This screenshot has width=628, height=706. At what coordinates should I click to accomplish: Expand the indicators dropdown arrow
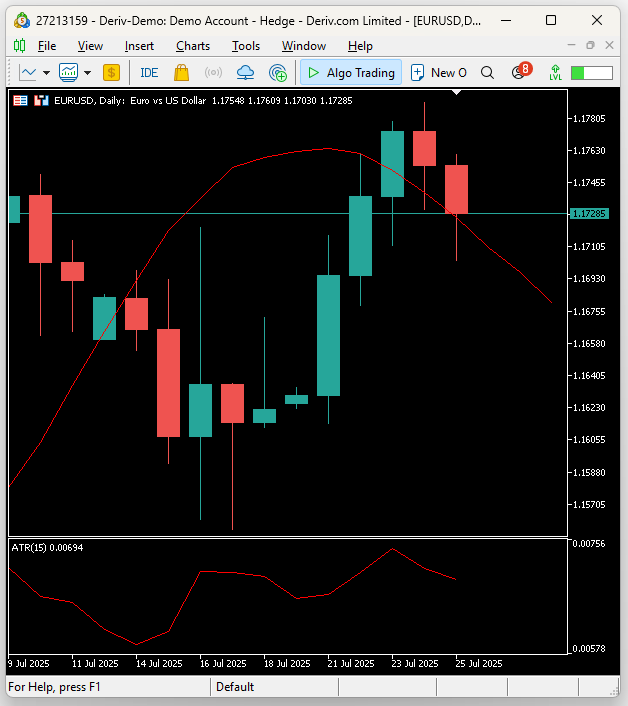tap(88, 72)
